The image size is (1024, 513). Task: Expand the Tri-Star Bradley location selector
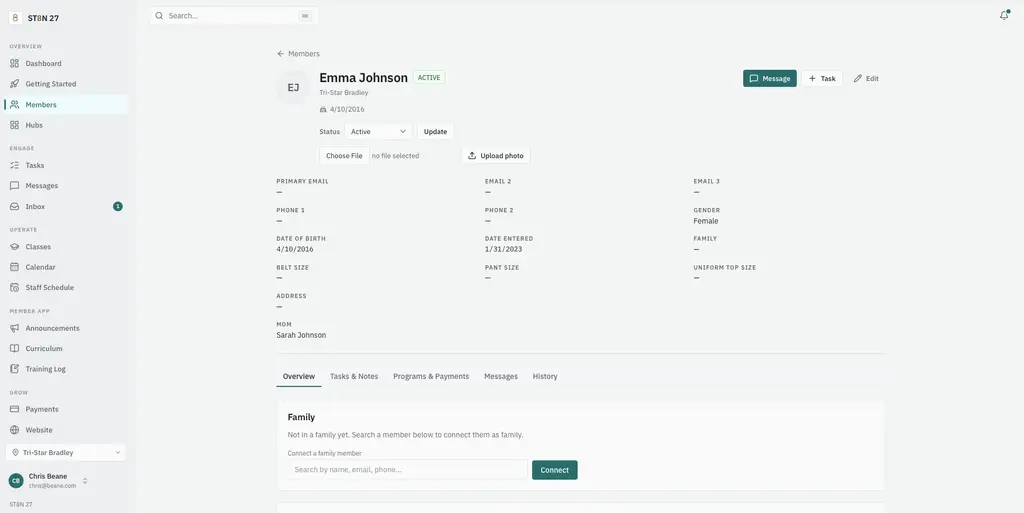(x=66, y=452)
